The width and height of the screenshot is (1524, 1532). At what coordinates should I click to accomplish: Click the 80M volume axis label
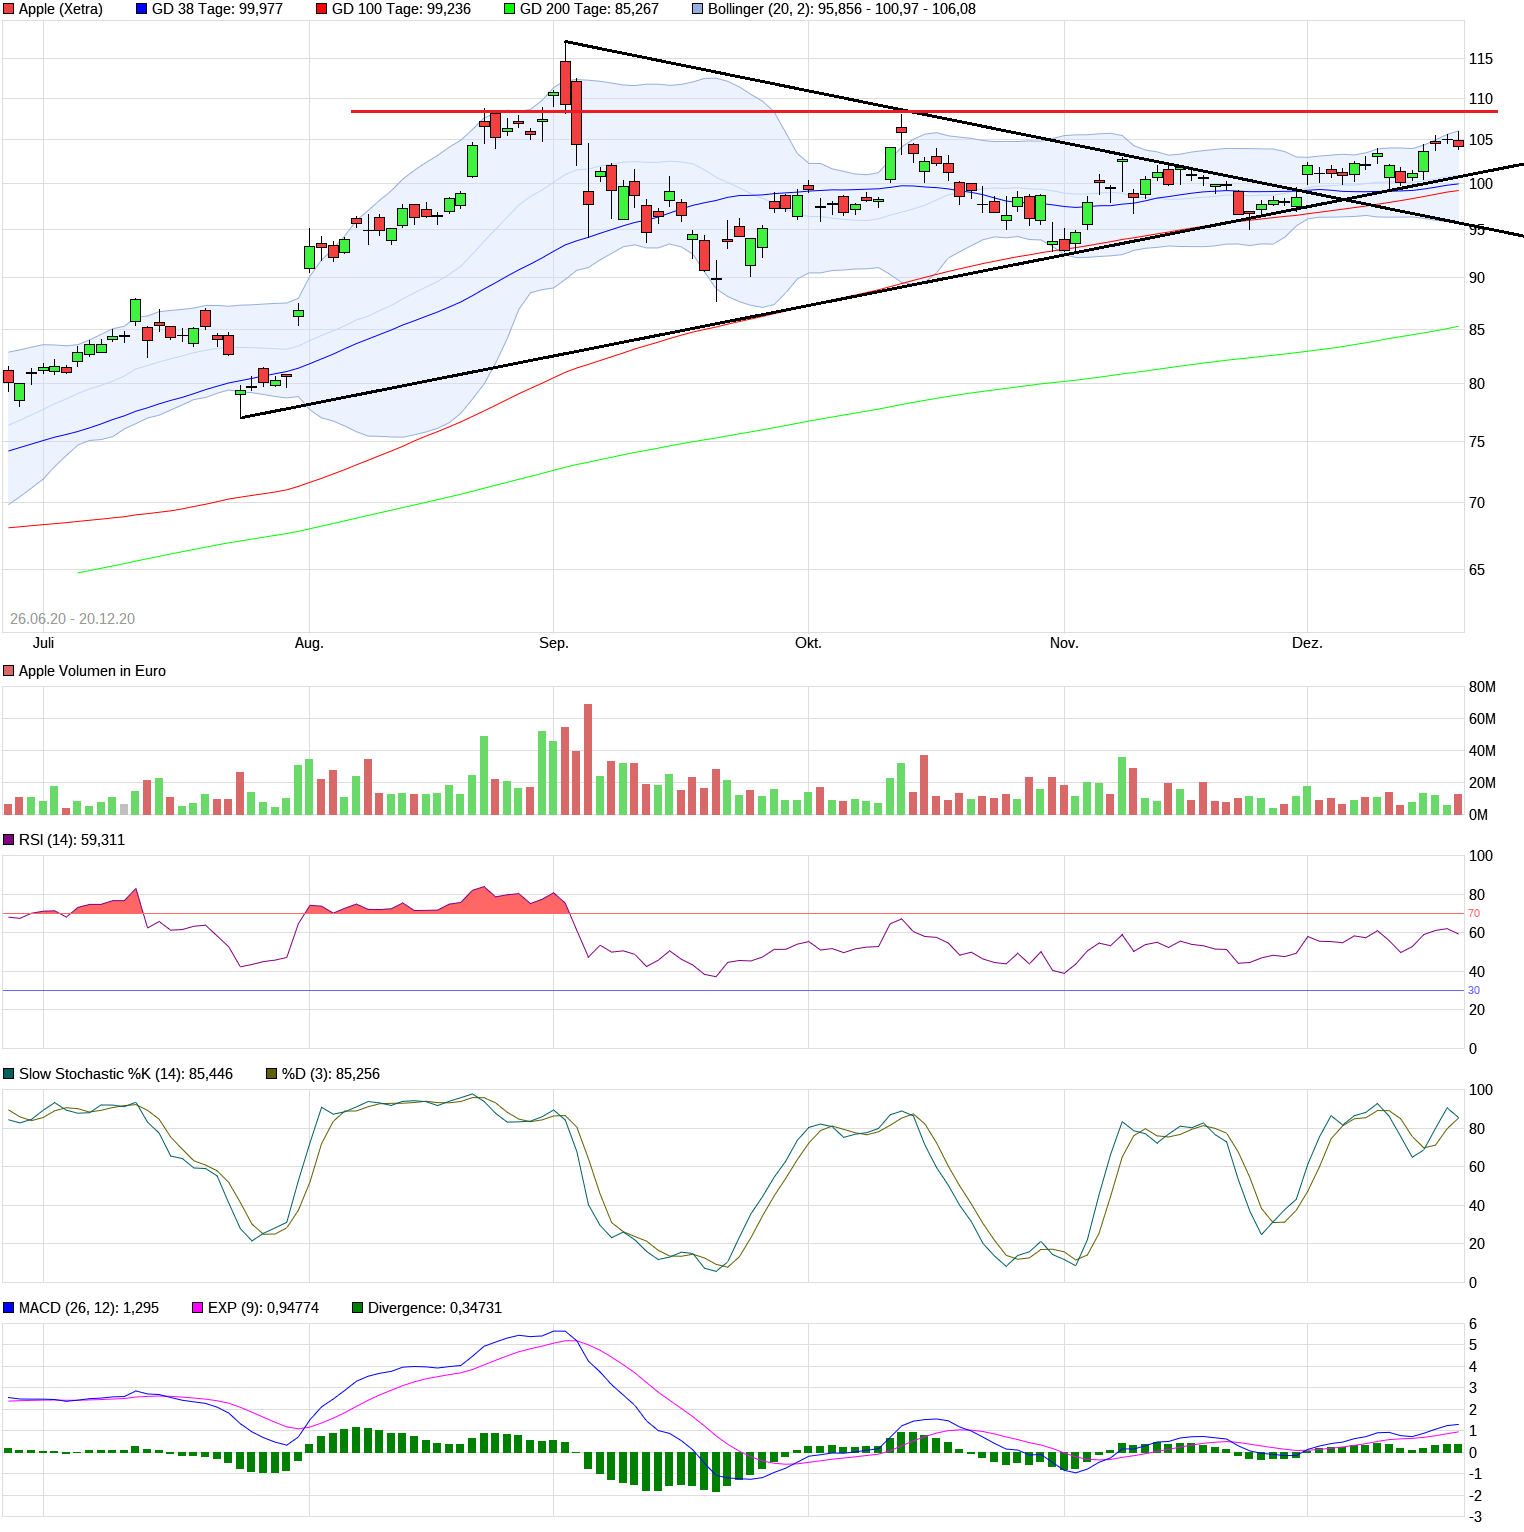1482,687
